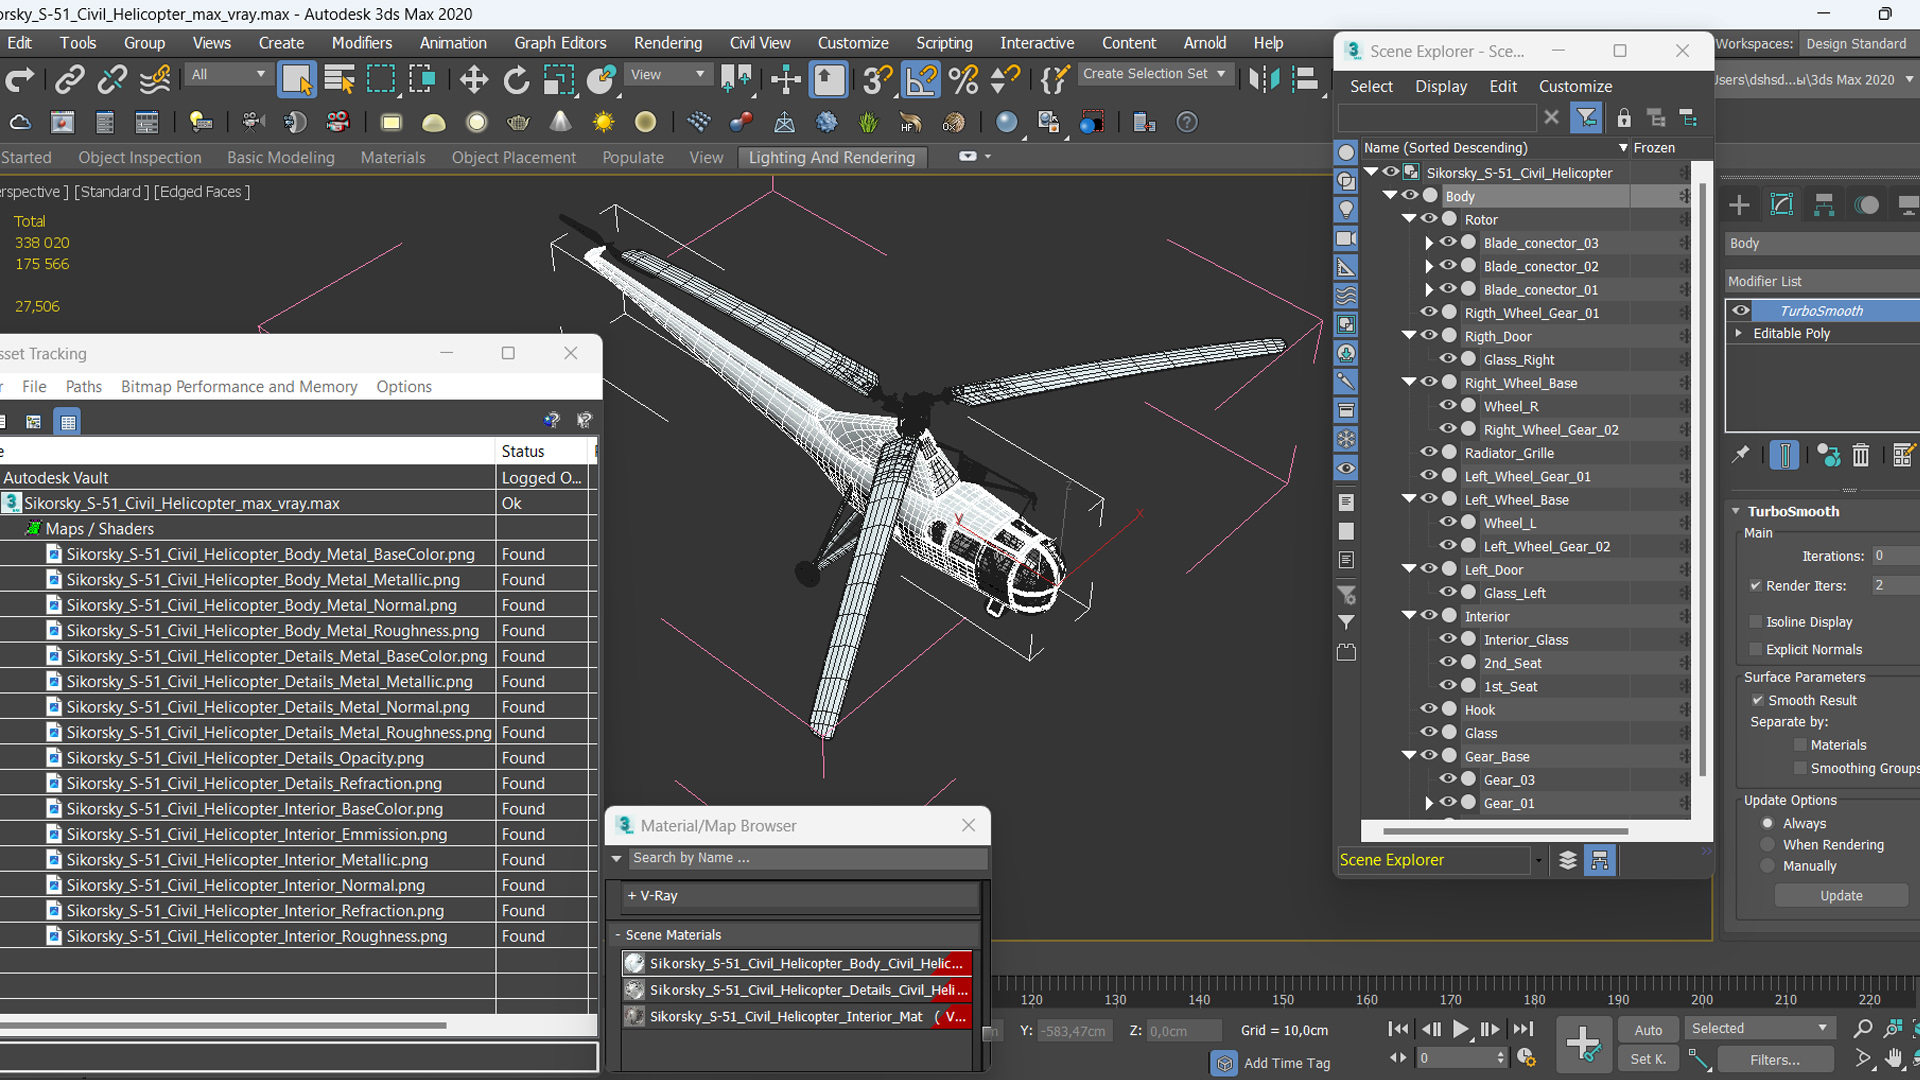Open Bitmap Performance and Memory menu
The height and width of the screenshot is (1080, 1920).
(x=239, y=387)
